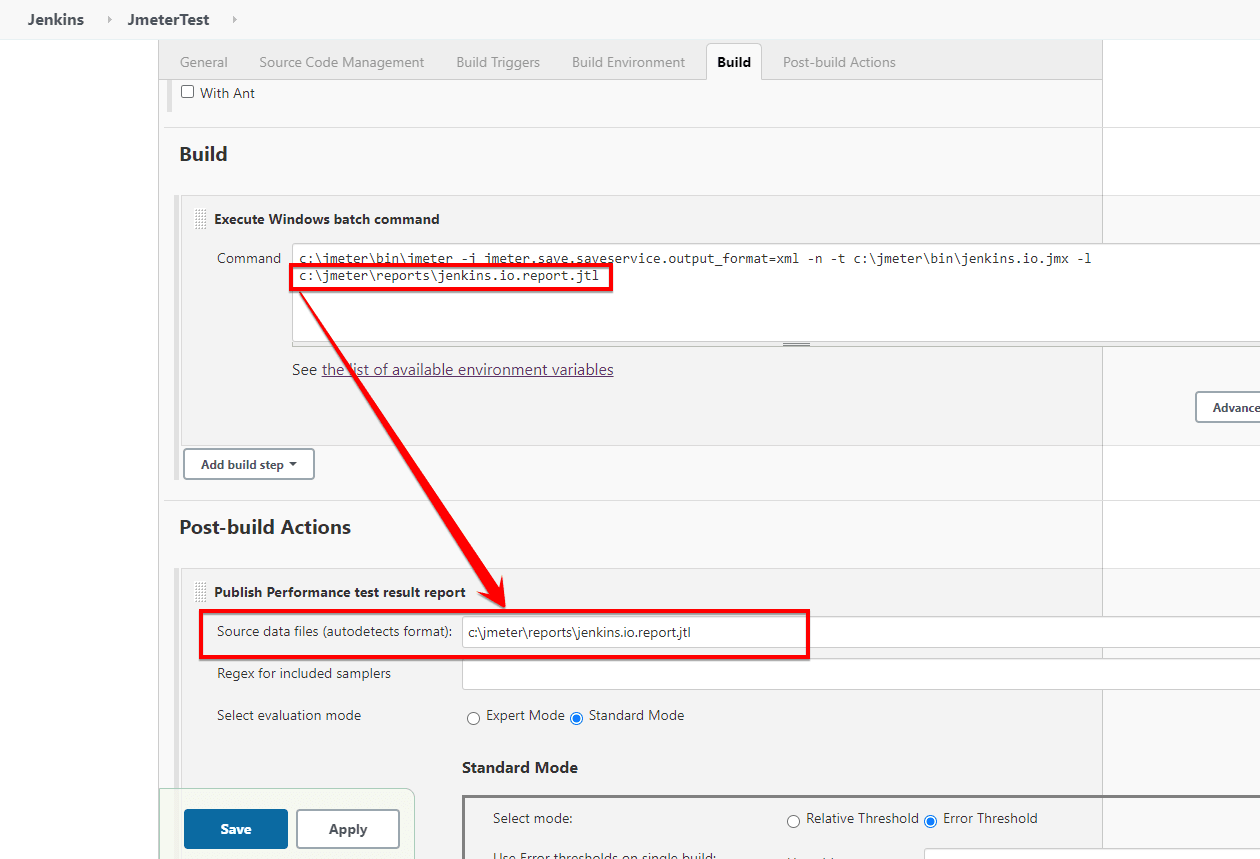Expand the Add build step dropdown
This screenshot has height=859, width=1260.
point(249,465)
